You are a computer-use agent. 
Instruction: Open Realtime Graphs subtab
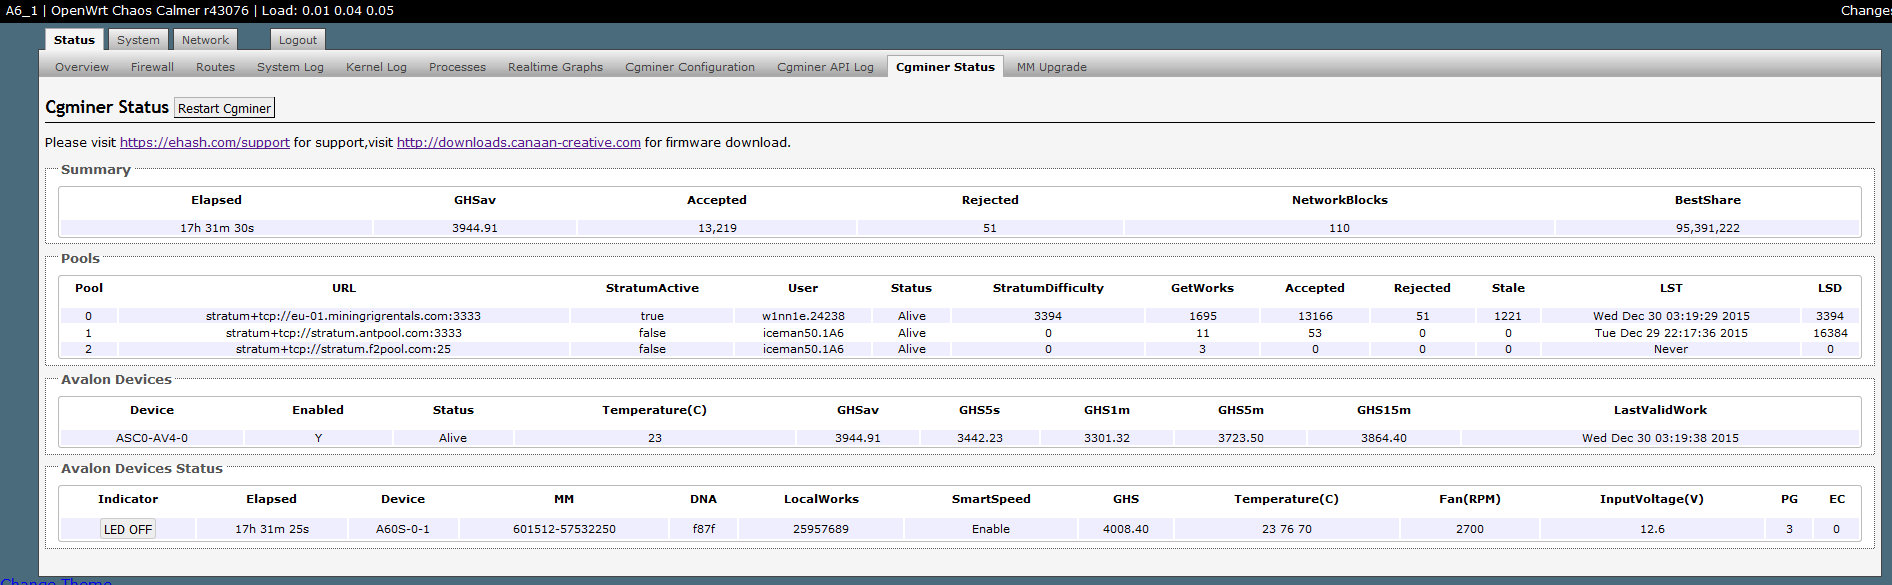pyautogui.click(x=555, y=67)
